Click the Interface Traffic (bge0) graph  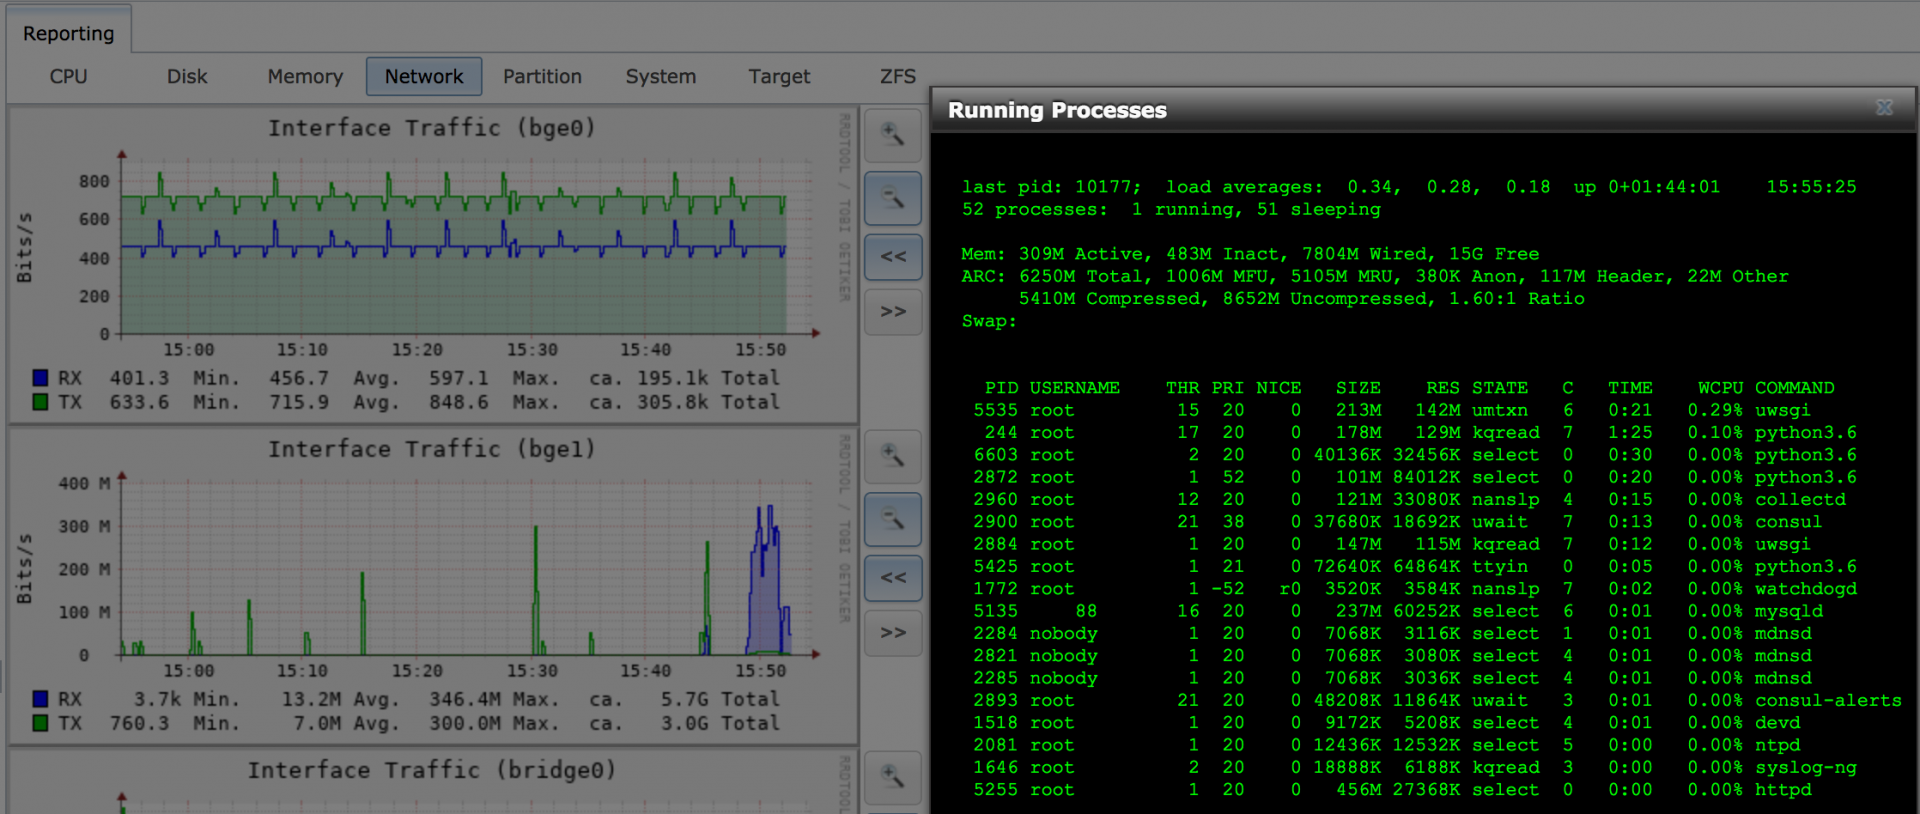[x=433, y=264]
